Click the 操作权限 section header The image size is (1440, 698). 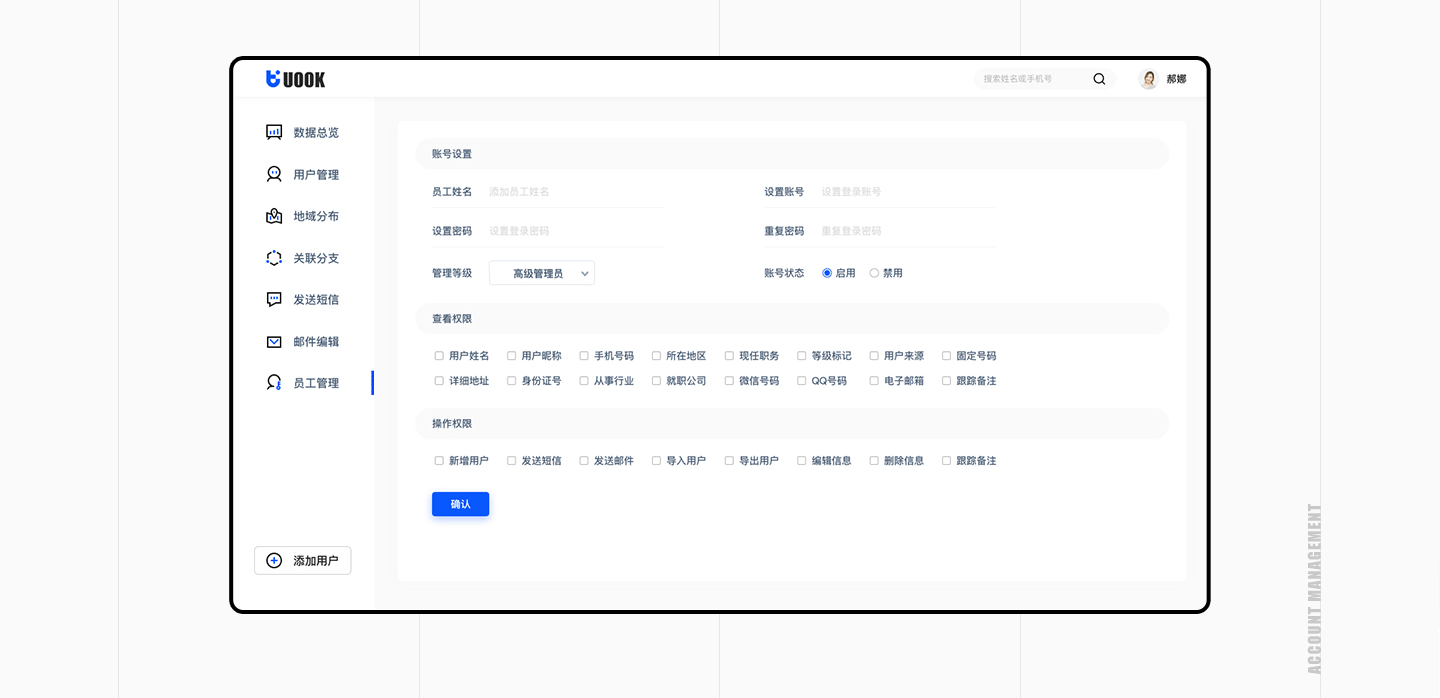click(450, 423)
